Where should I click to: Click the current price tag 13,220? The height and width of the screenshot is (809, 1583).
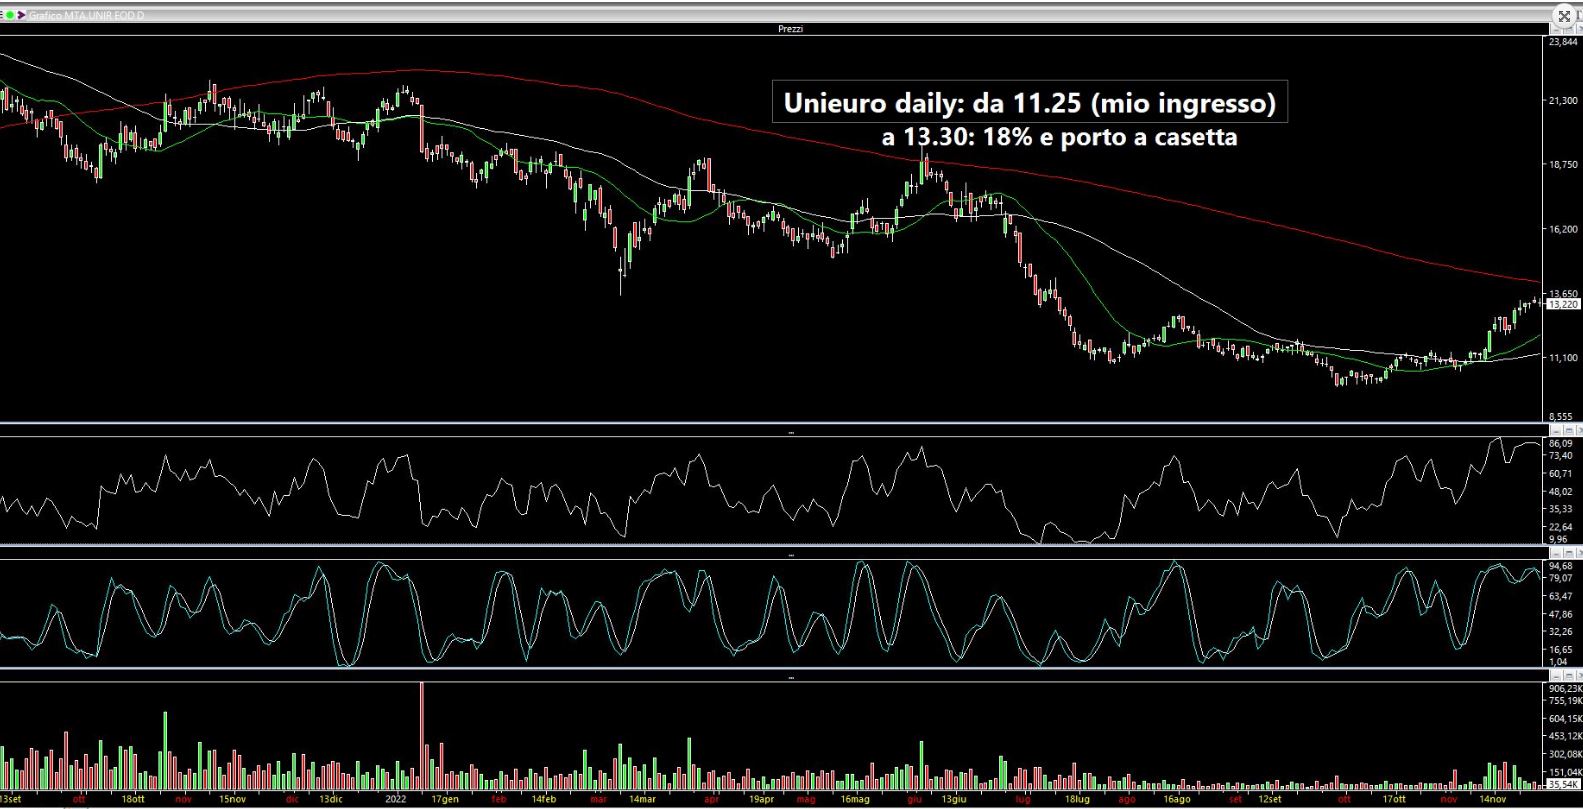(x=1563, y=304)
